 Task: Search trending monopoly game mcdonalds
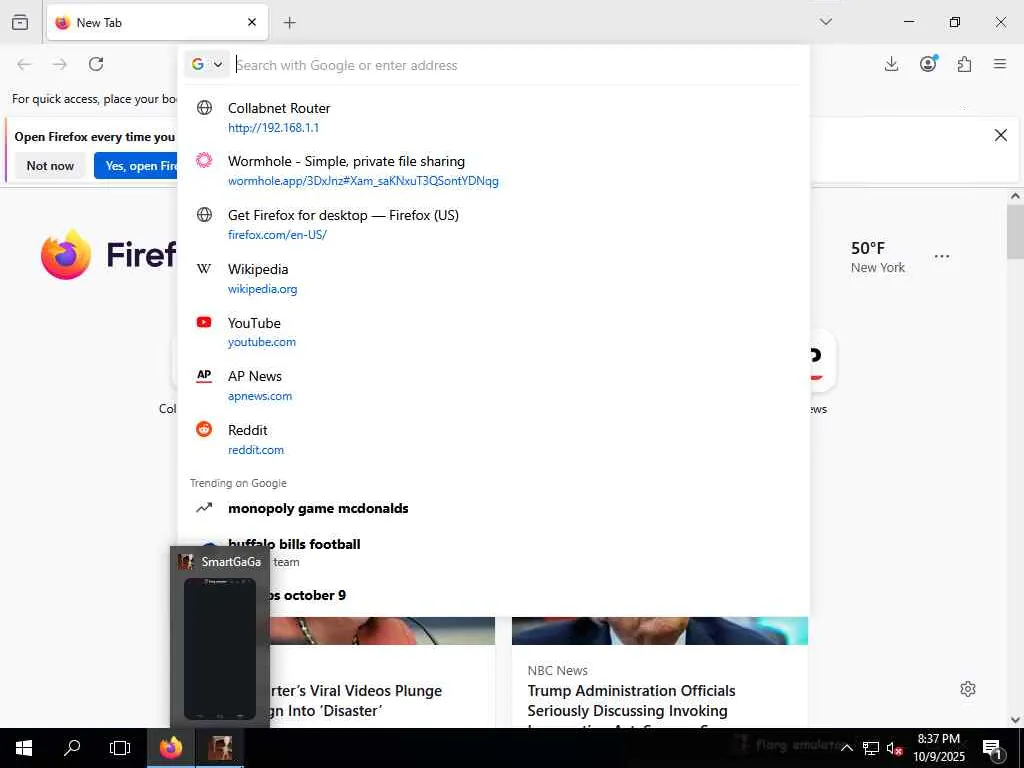[x=494, y=508]
